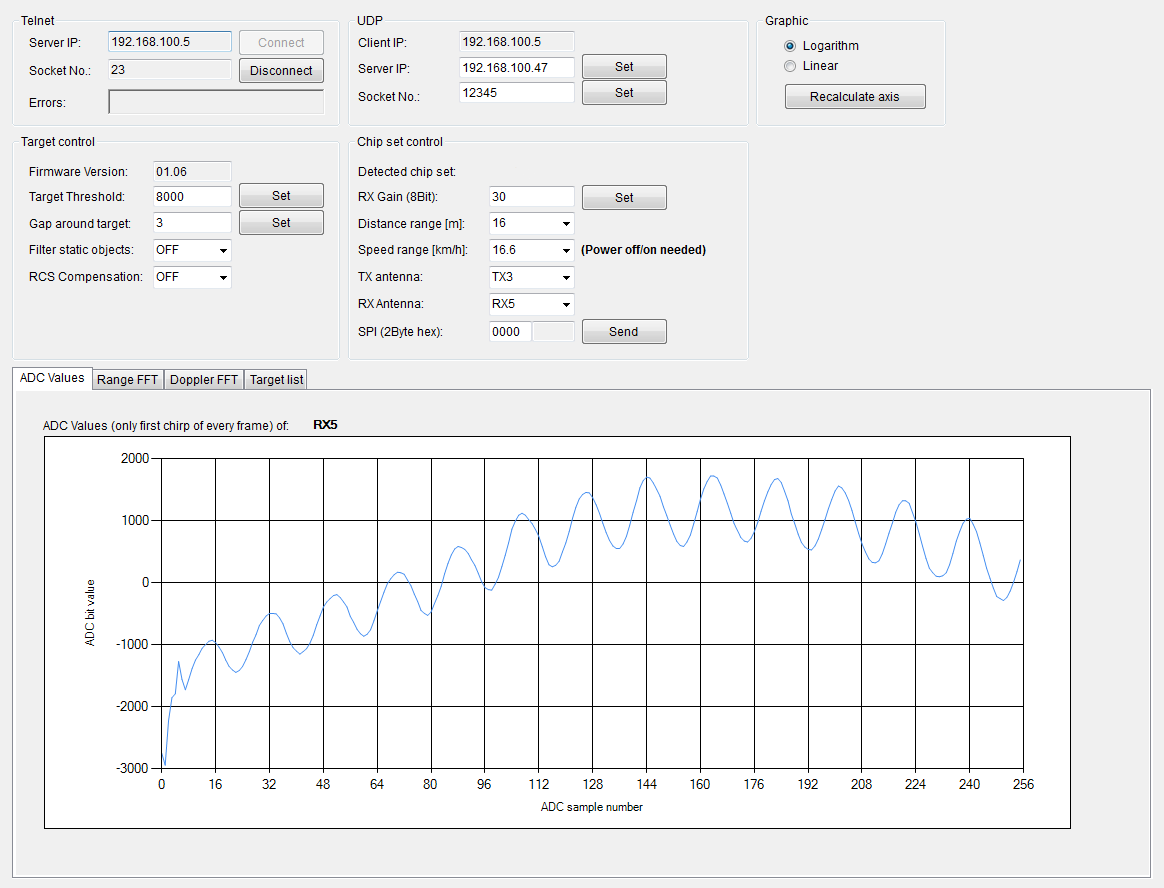This screenshot has height=888, width=1164.
Task: Switch to the Range FFT tab
Action: [128, 379]
